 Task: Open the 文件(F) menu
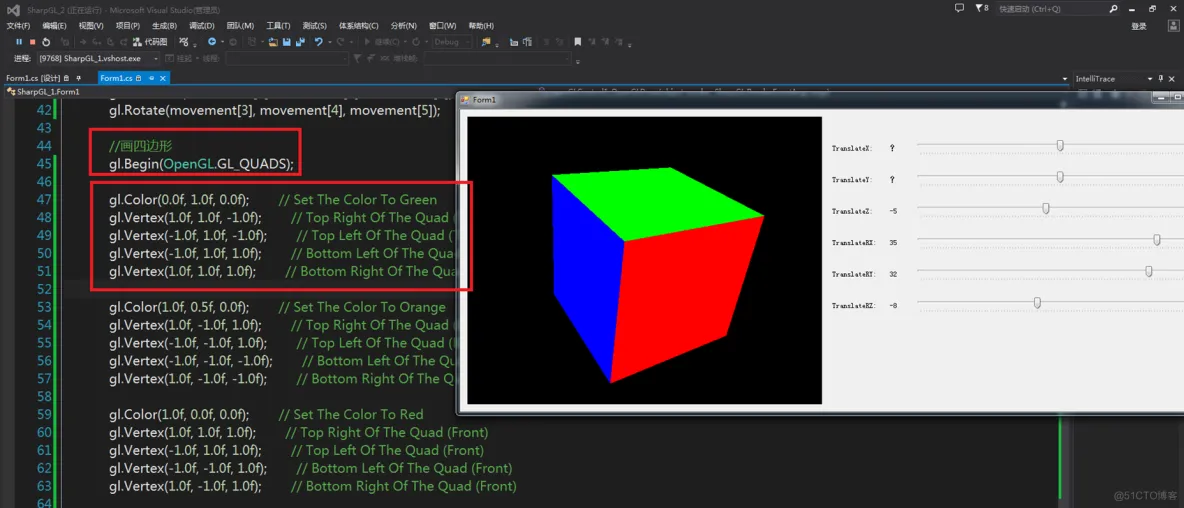click(18, 26)
